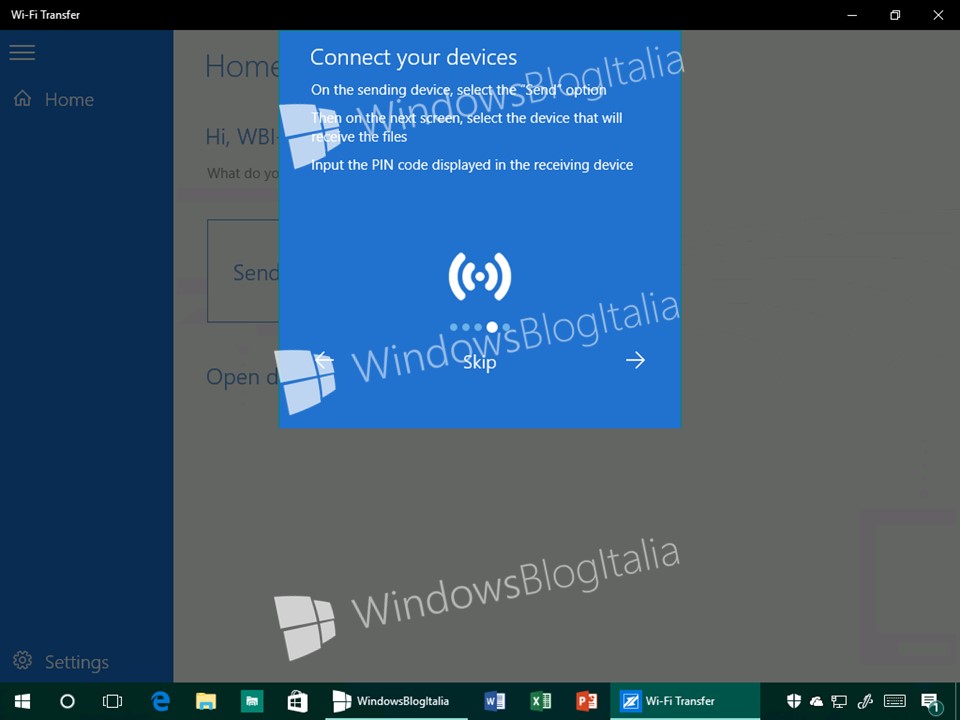Screen dimensions: 960x720
Task: Go back with the previous arrow
Action: tap(324, 360)
